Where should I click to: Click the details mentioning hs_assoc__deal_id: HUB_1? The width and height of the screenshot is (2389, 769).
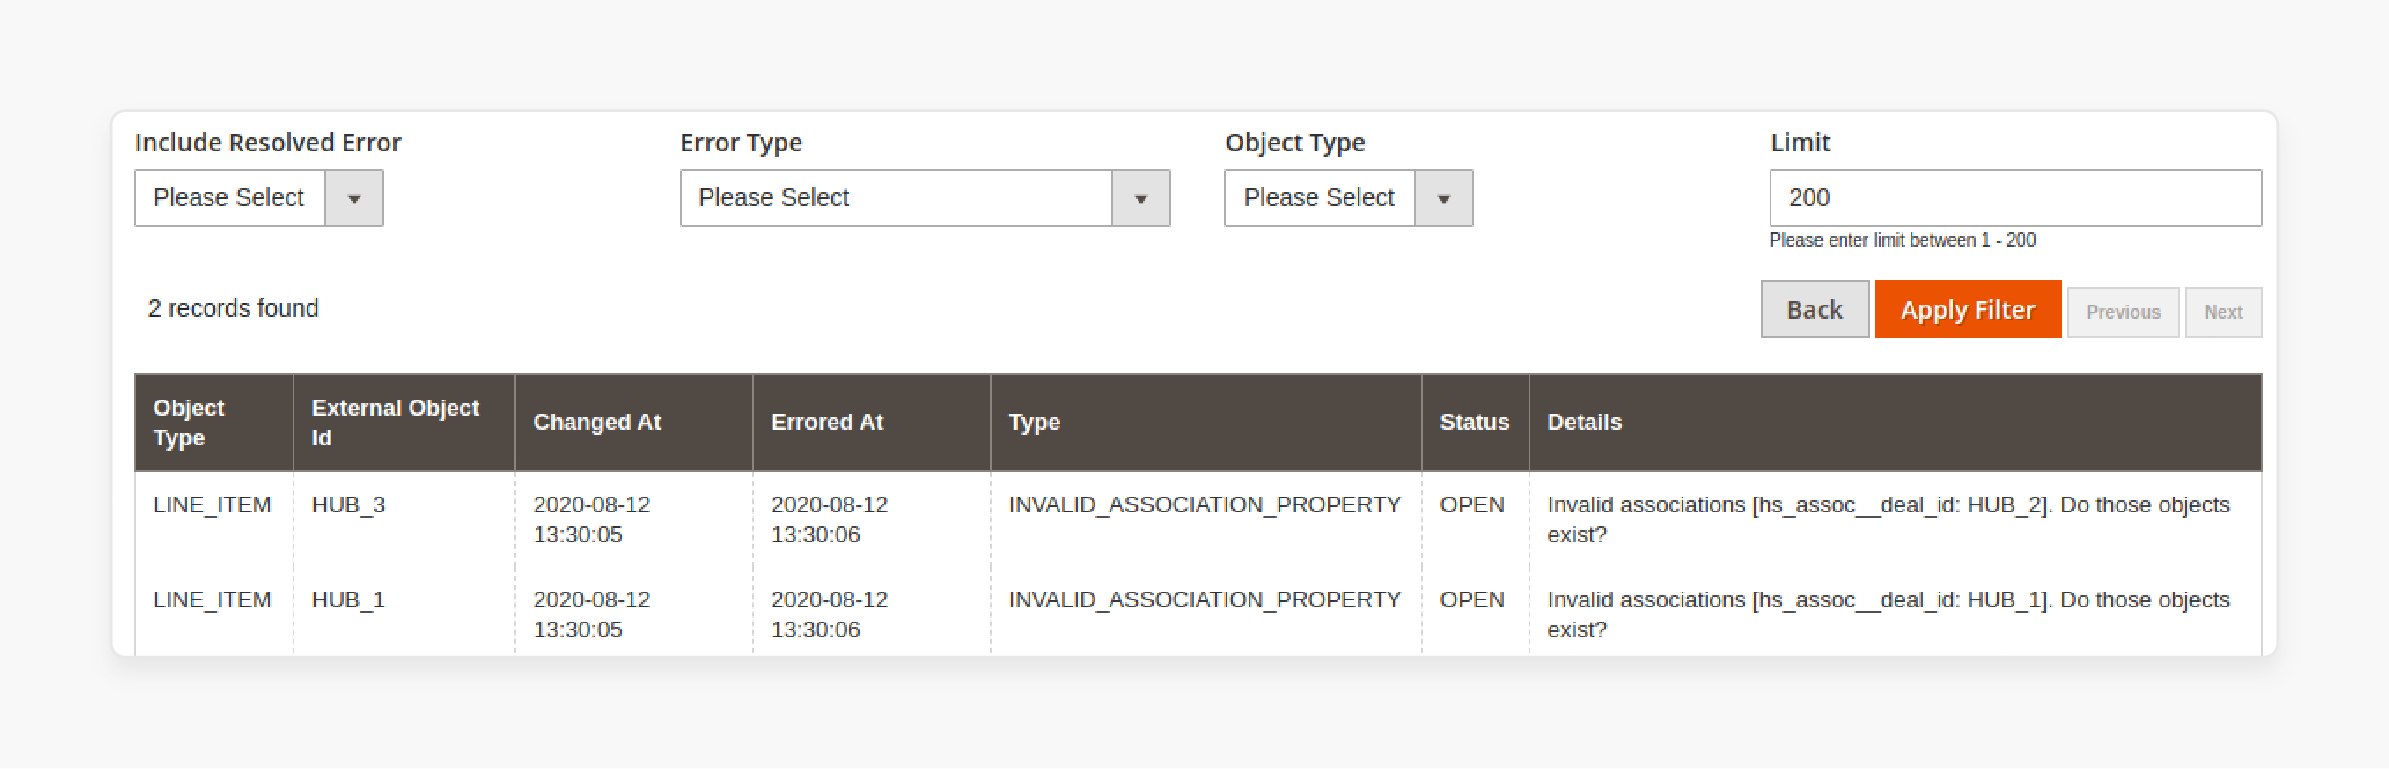(x=1888, y=615)
